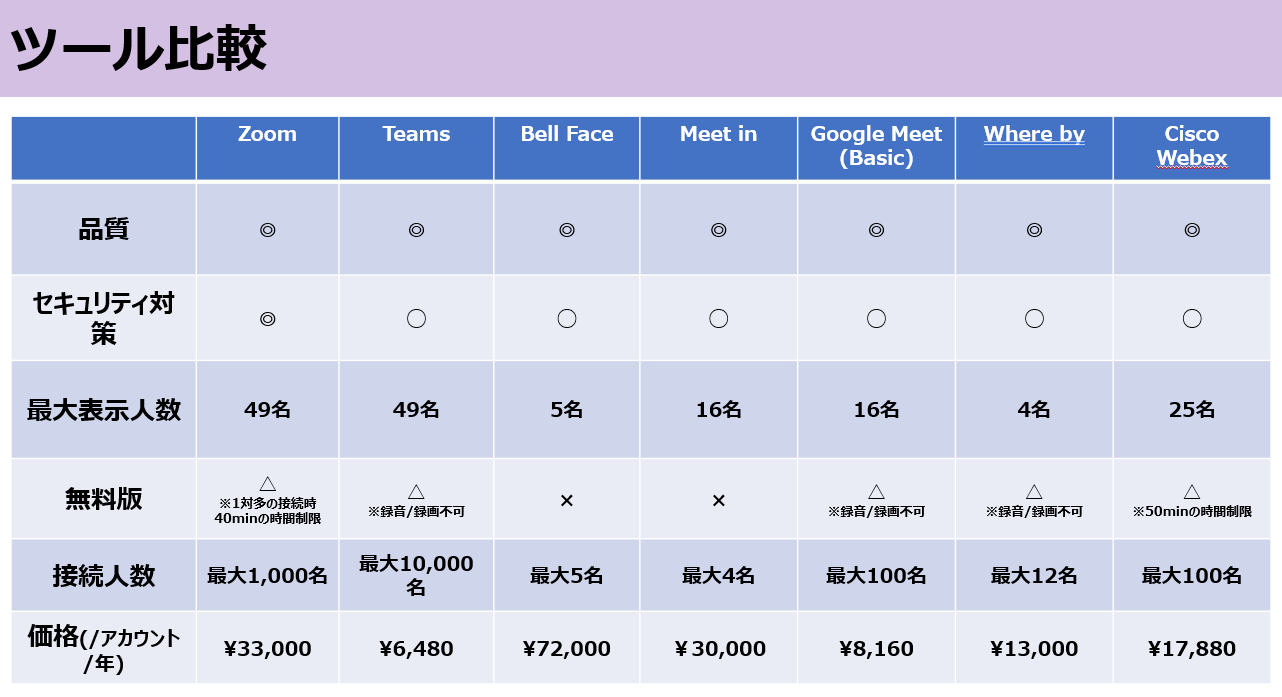Image resolution: width=1282 pixels, height=697 pixels.
Task: Click the 最大10,000名 cell
Action: 416,575
